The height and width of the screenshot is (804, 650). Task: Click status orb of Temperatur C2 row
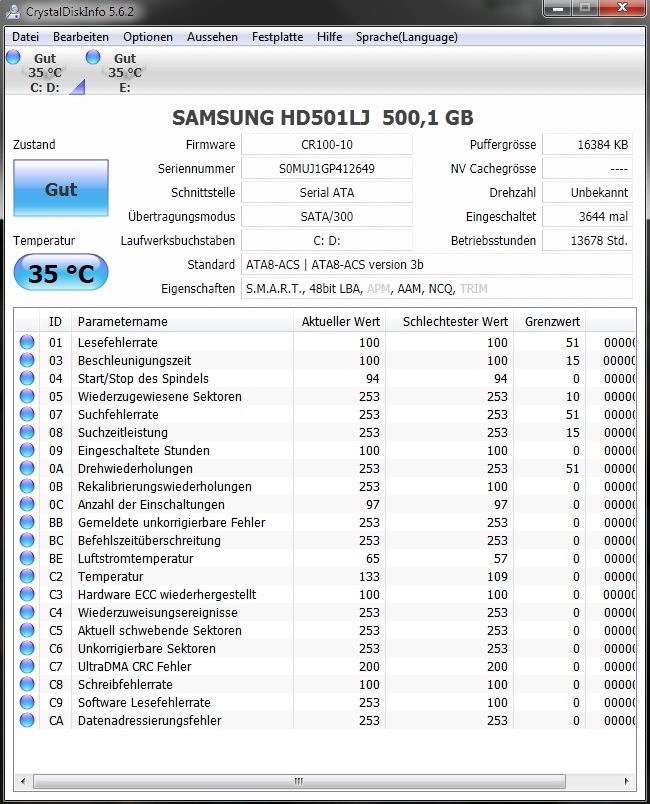pyautogui.click(x=27, y=576)
